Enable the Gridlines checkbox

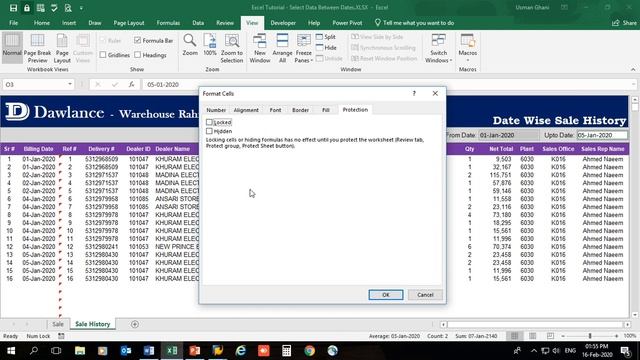point(103,55)
